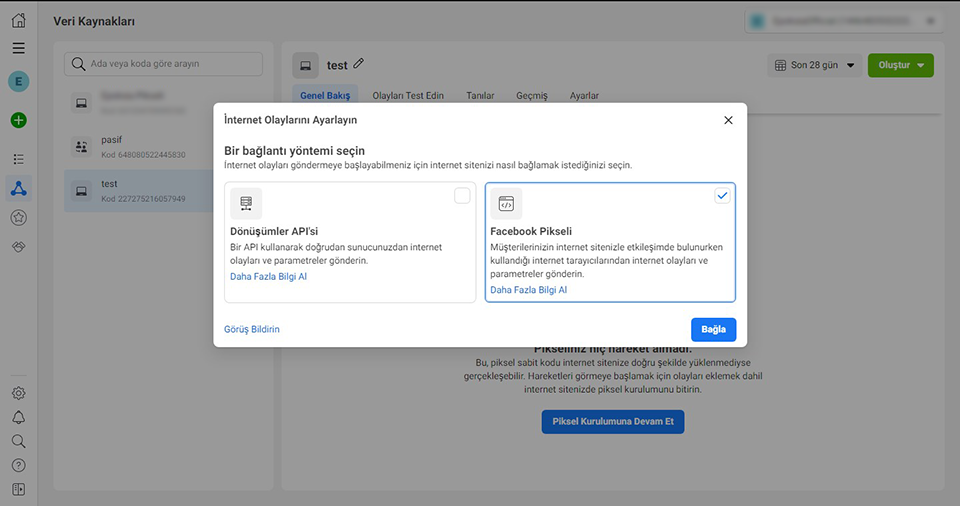Select the star icon in sidebar

click(x=19, y=217)
